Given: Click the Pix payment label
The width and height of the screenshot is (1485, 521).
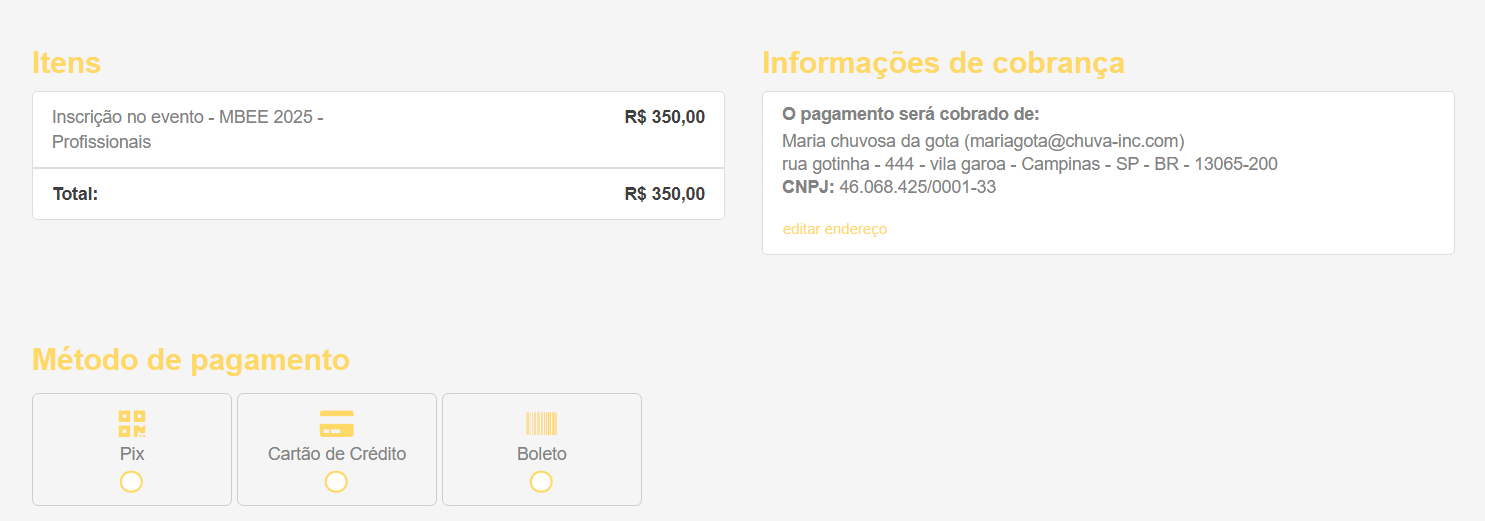Looking at the screenshot, I should [x=132, y=454].
